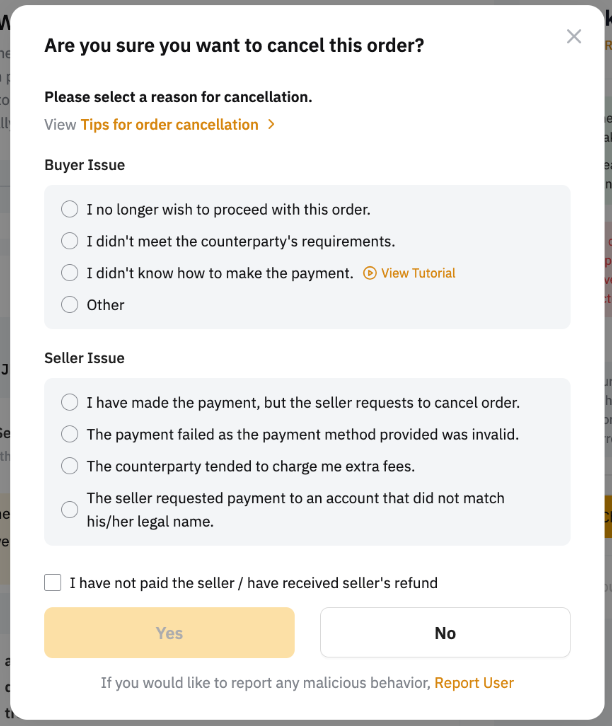This screenshot has height=726, width=612.
Task: Pick the 'Other' buyer issue option
Action: tap(69, 305)
